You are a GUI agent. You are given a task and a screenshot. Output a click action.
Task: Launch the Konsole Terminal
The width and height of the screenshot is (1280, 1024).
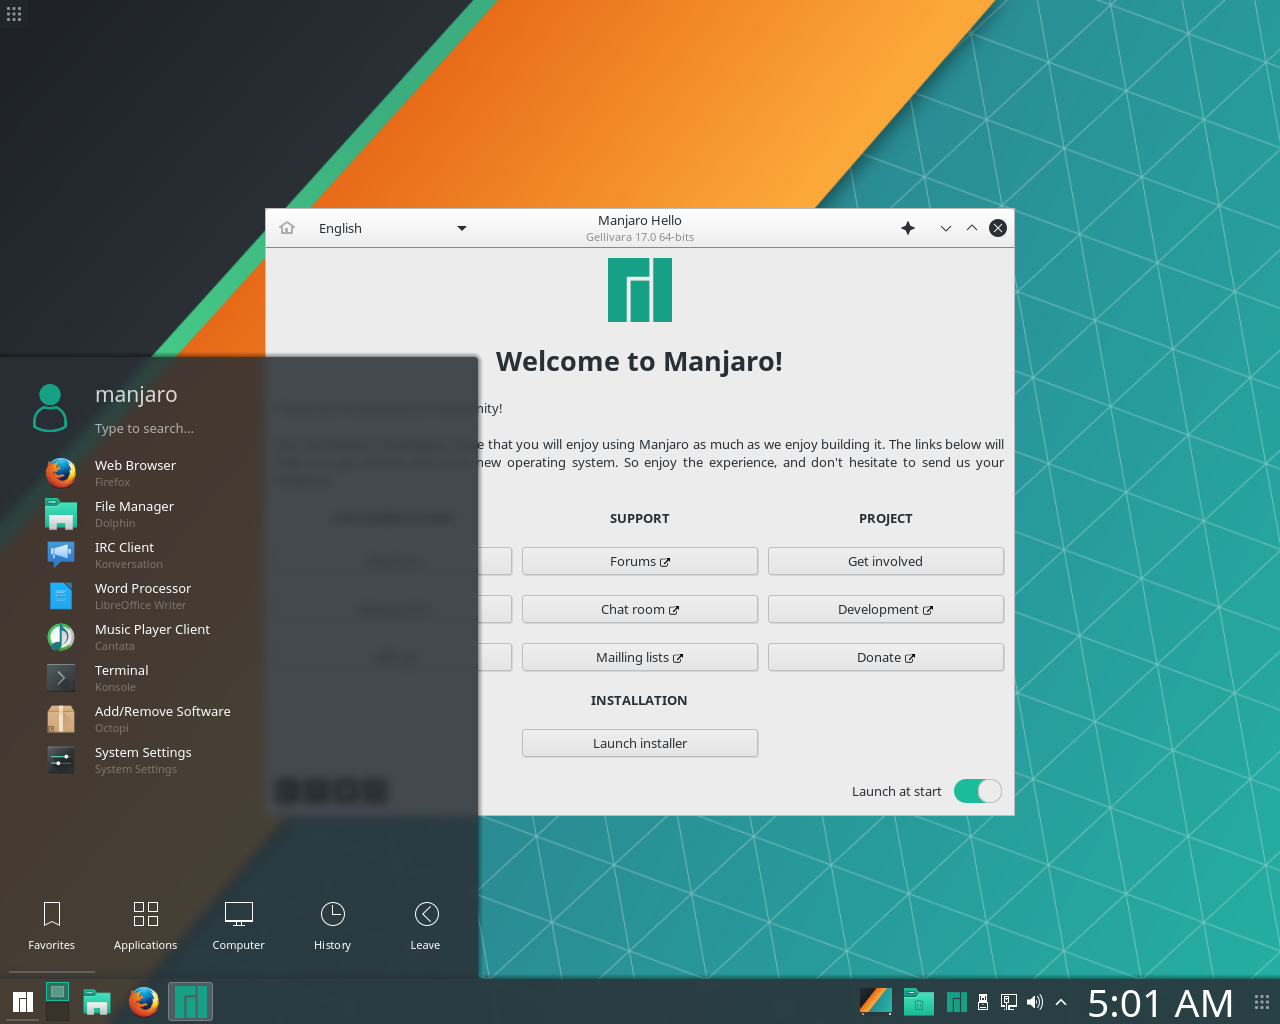click(x=121, y=677)
